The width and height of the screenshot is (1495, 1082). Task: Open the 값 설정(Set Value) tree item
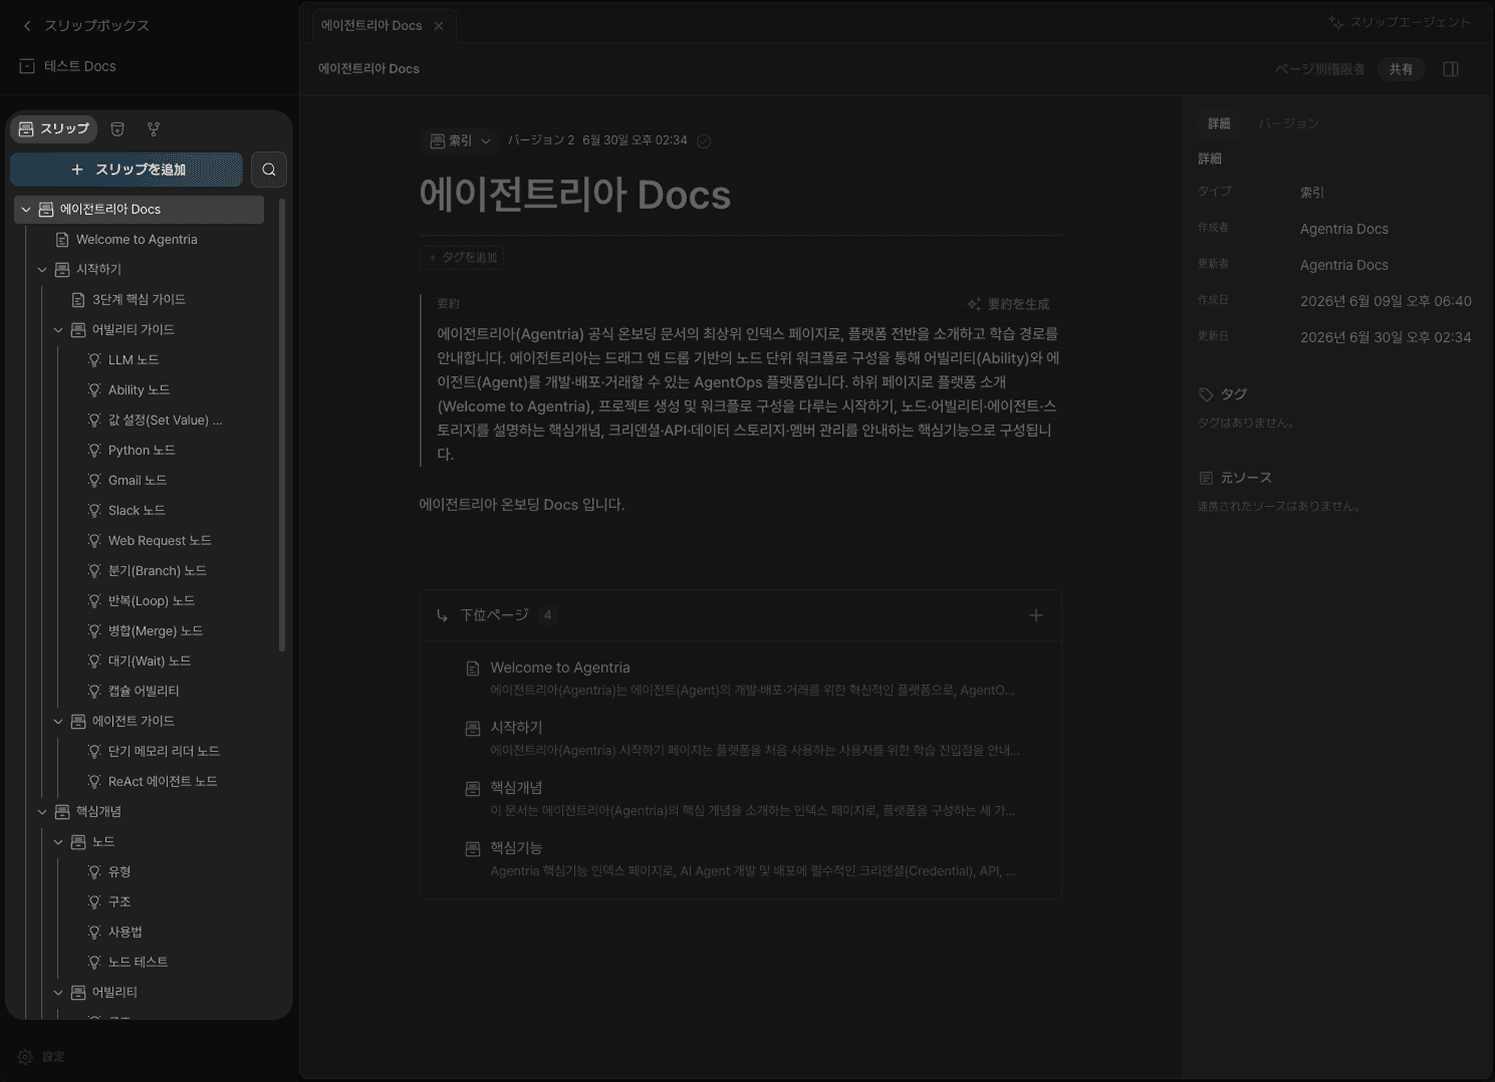(165, 420)
